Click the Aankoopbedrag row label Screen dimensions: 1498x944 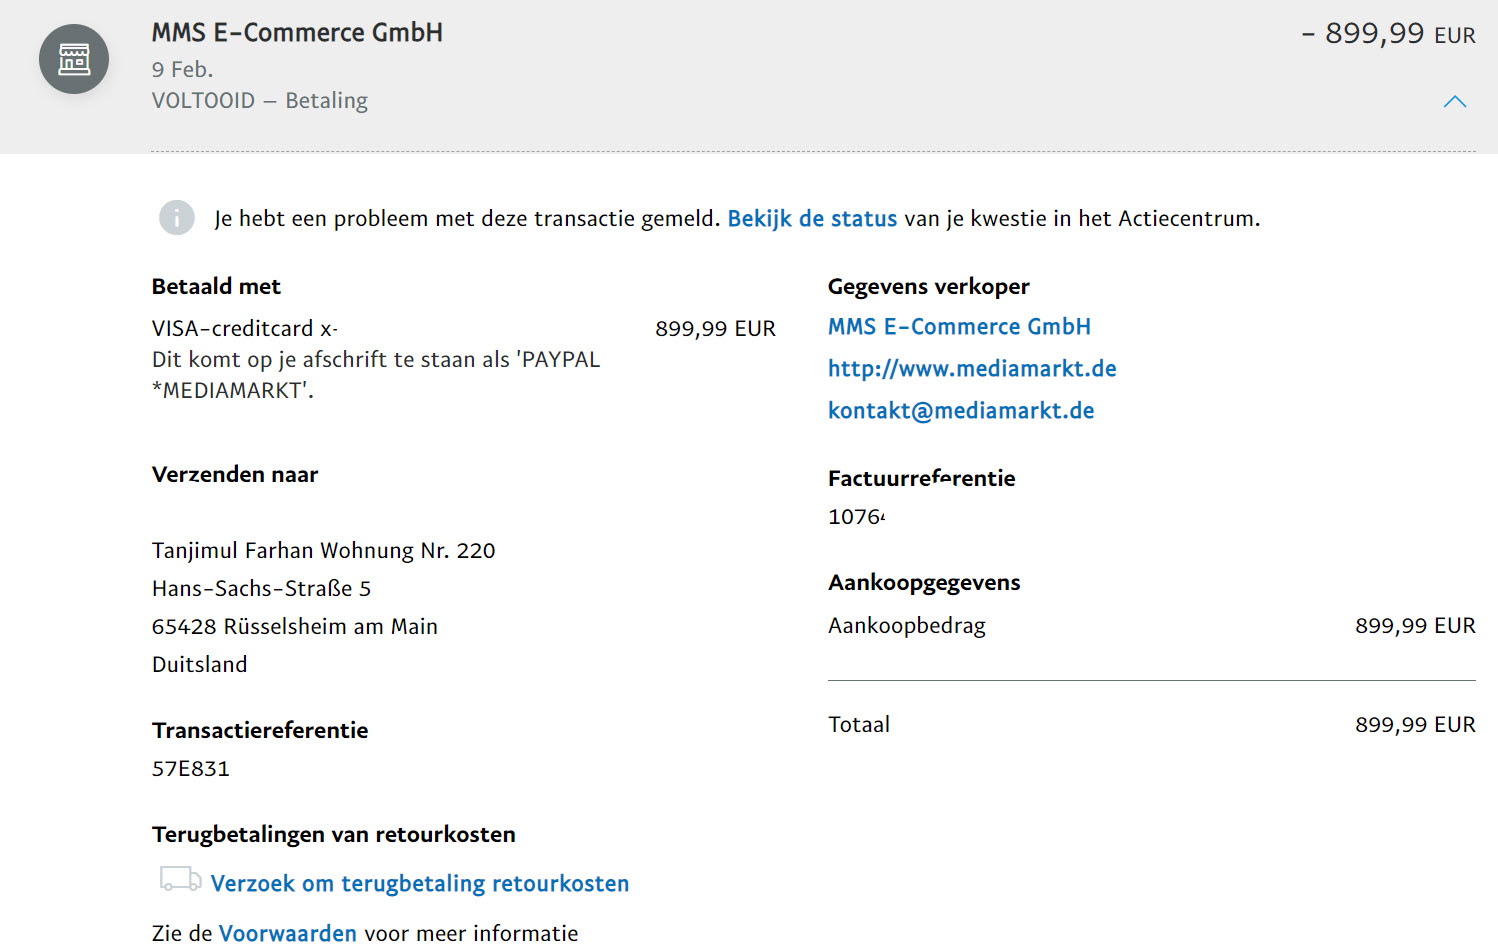tap(907, 626)
